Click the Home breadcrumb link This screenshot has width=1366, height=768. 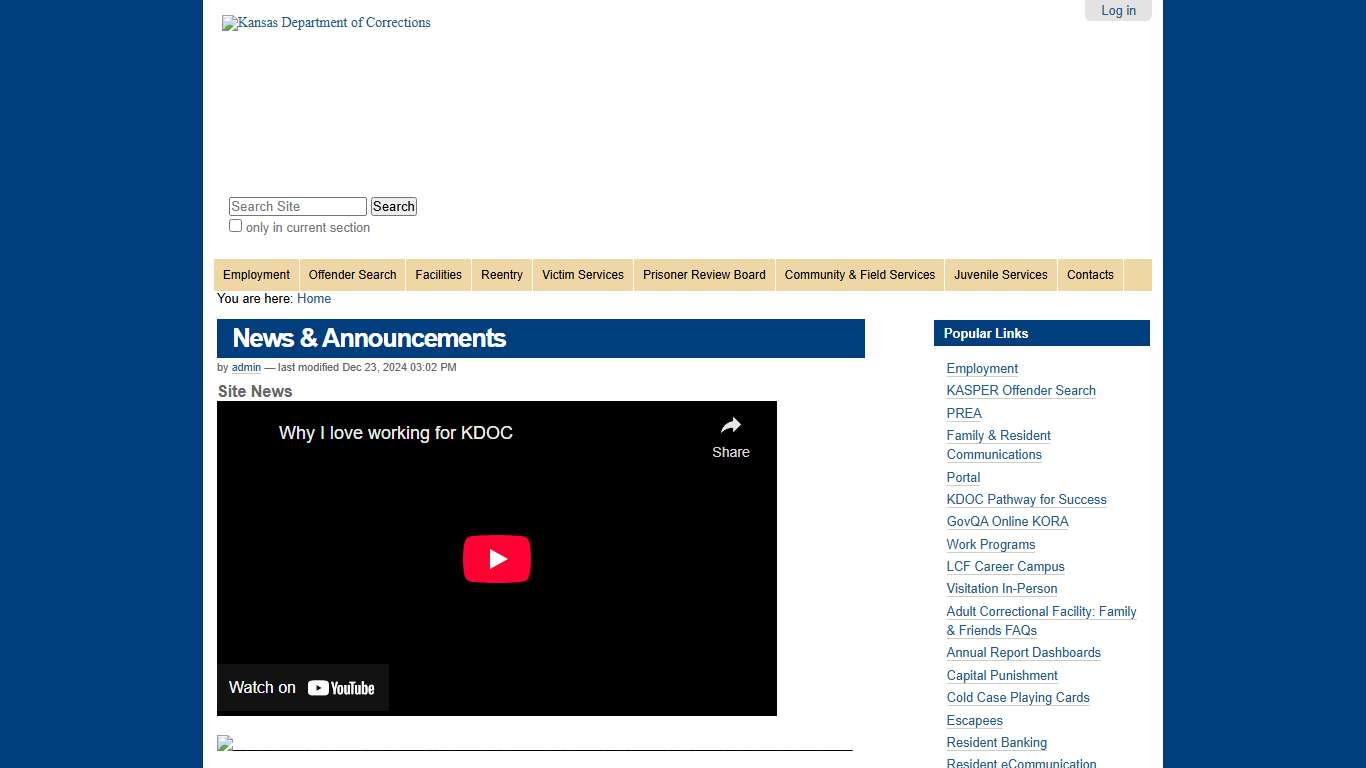click(x=314, y=299)
